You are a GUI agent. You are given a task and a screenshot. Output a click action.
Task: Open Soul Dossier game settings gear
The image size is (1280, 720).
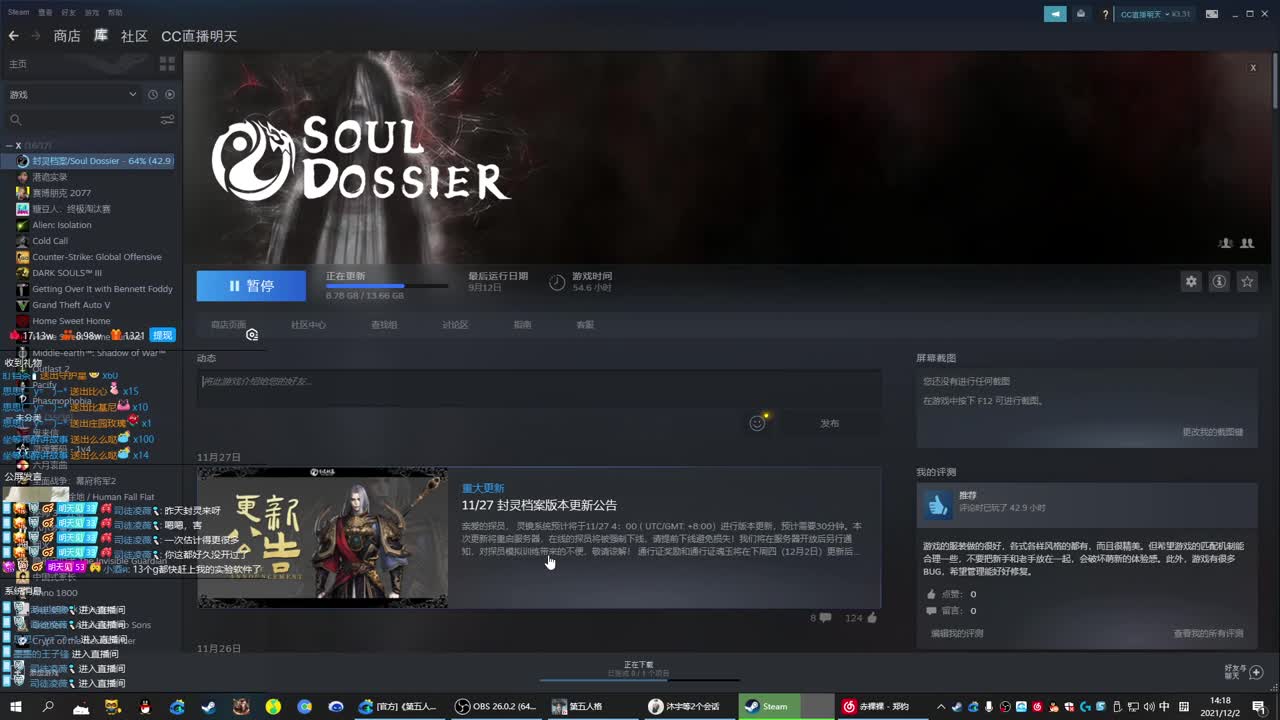pyautogui.click(x=1191, y=282)
